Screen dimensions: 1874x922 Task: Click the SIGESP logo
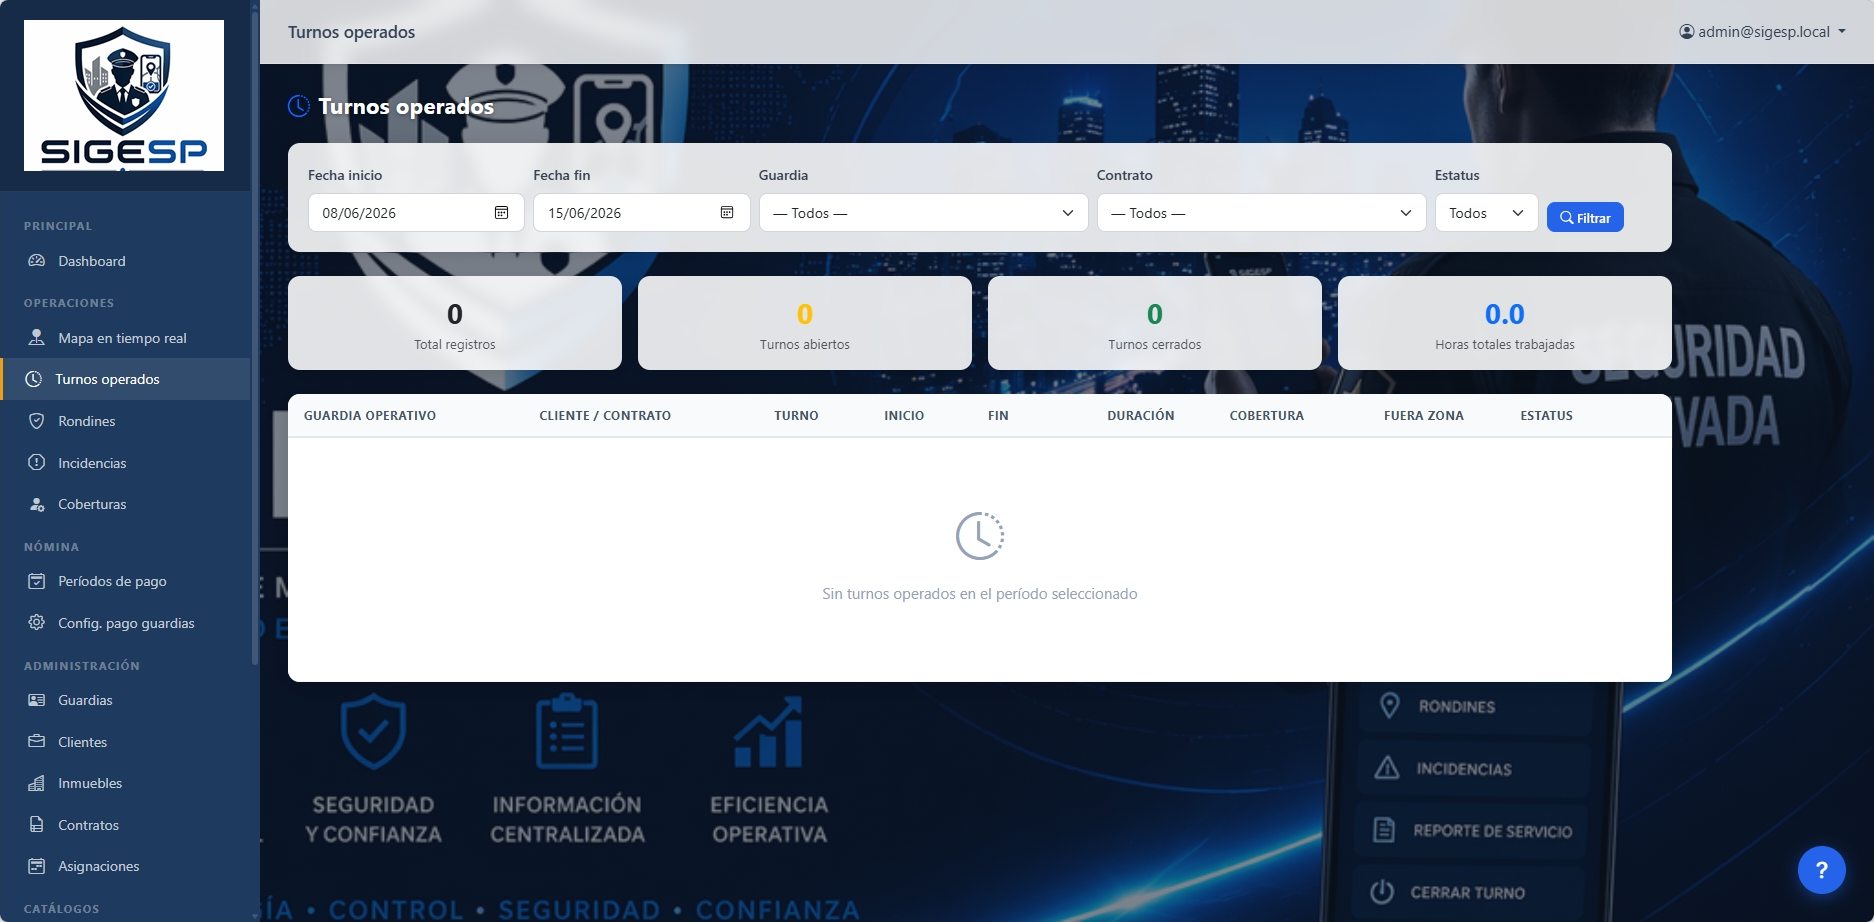pyautogui.click(x=124, y=95)
